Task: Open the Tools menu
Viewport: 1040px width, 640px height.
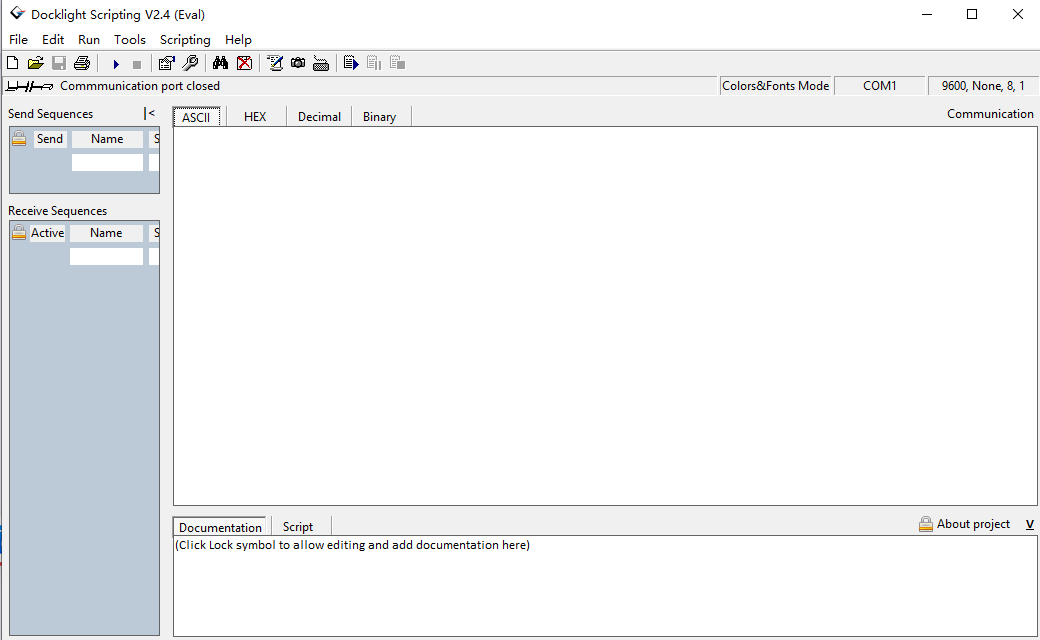Action: pyautogui.click(x=129, y=39)
